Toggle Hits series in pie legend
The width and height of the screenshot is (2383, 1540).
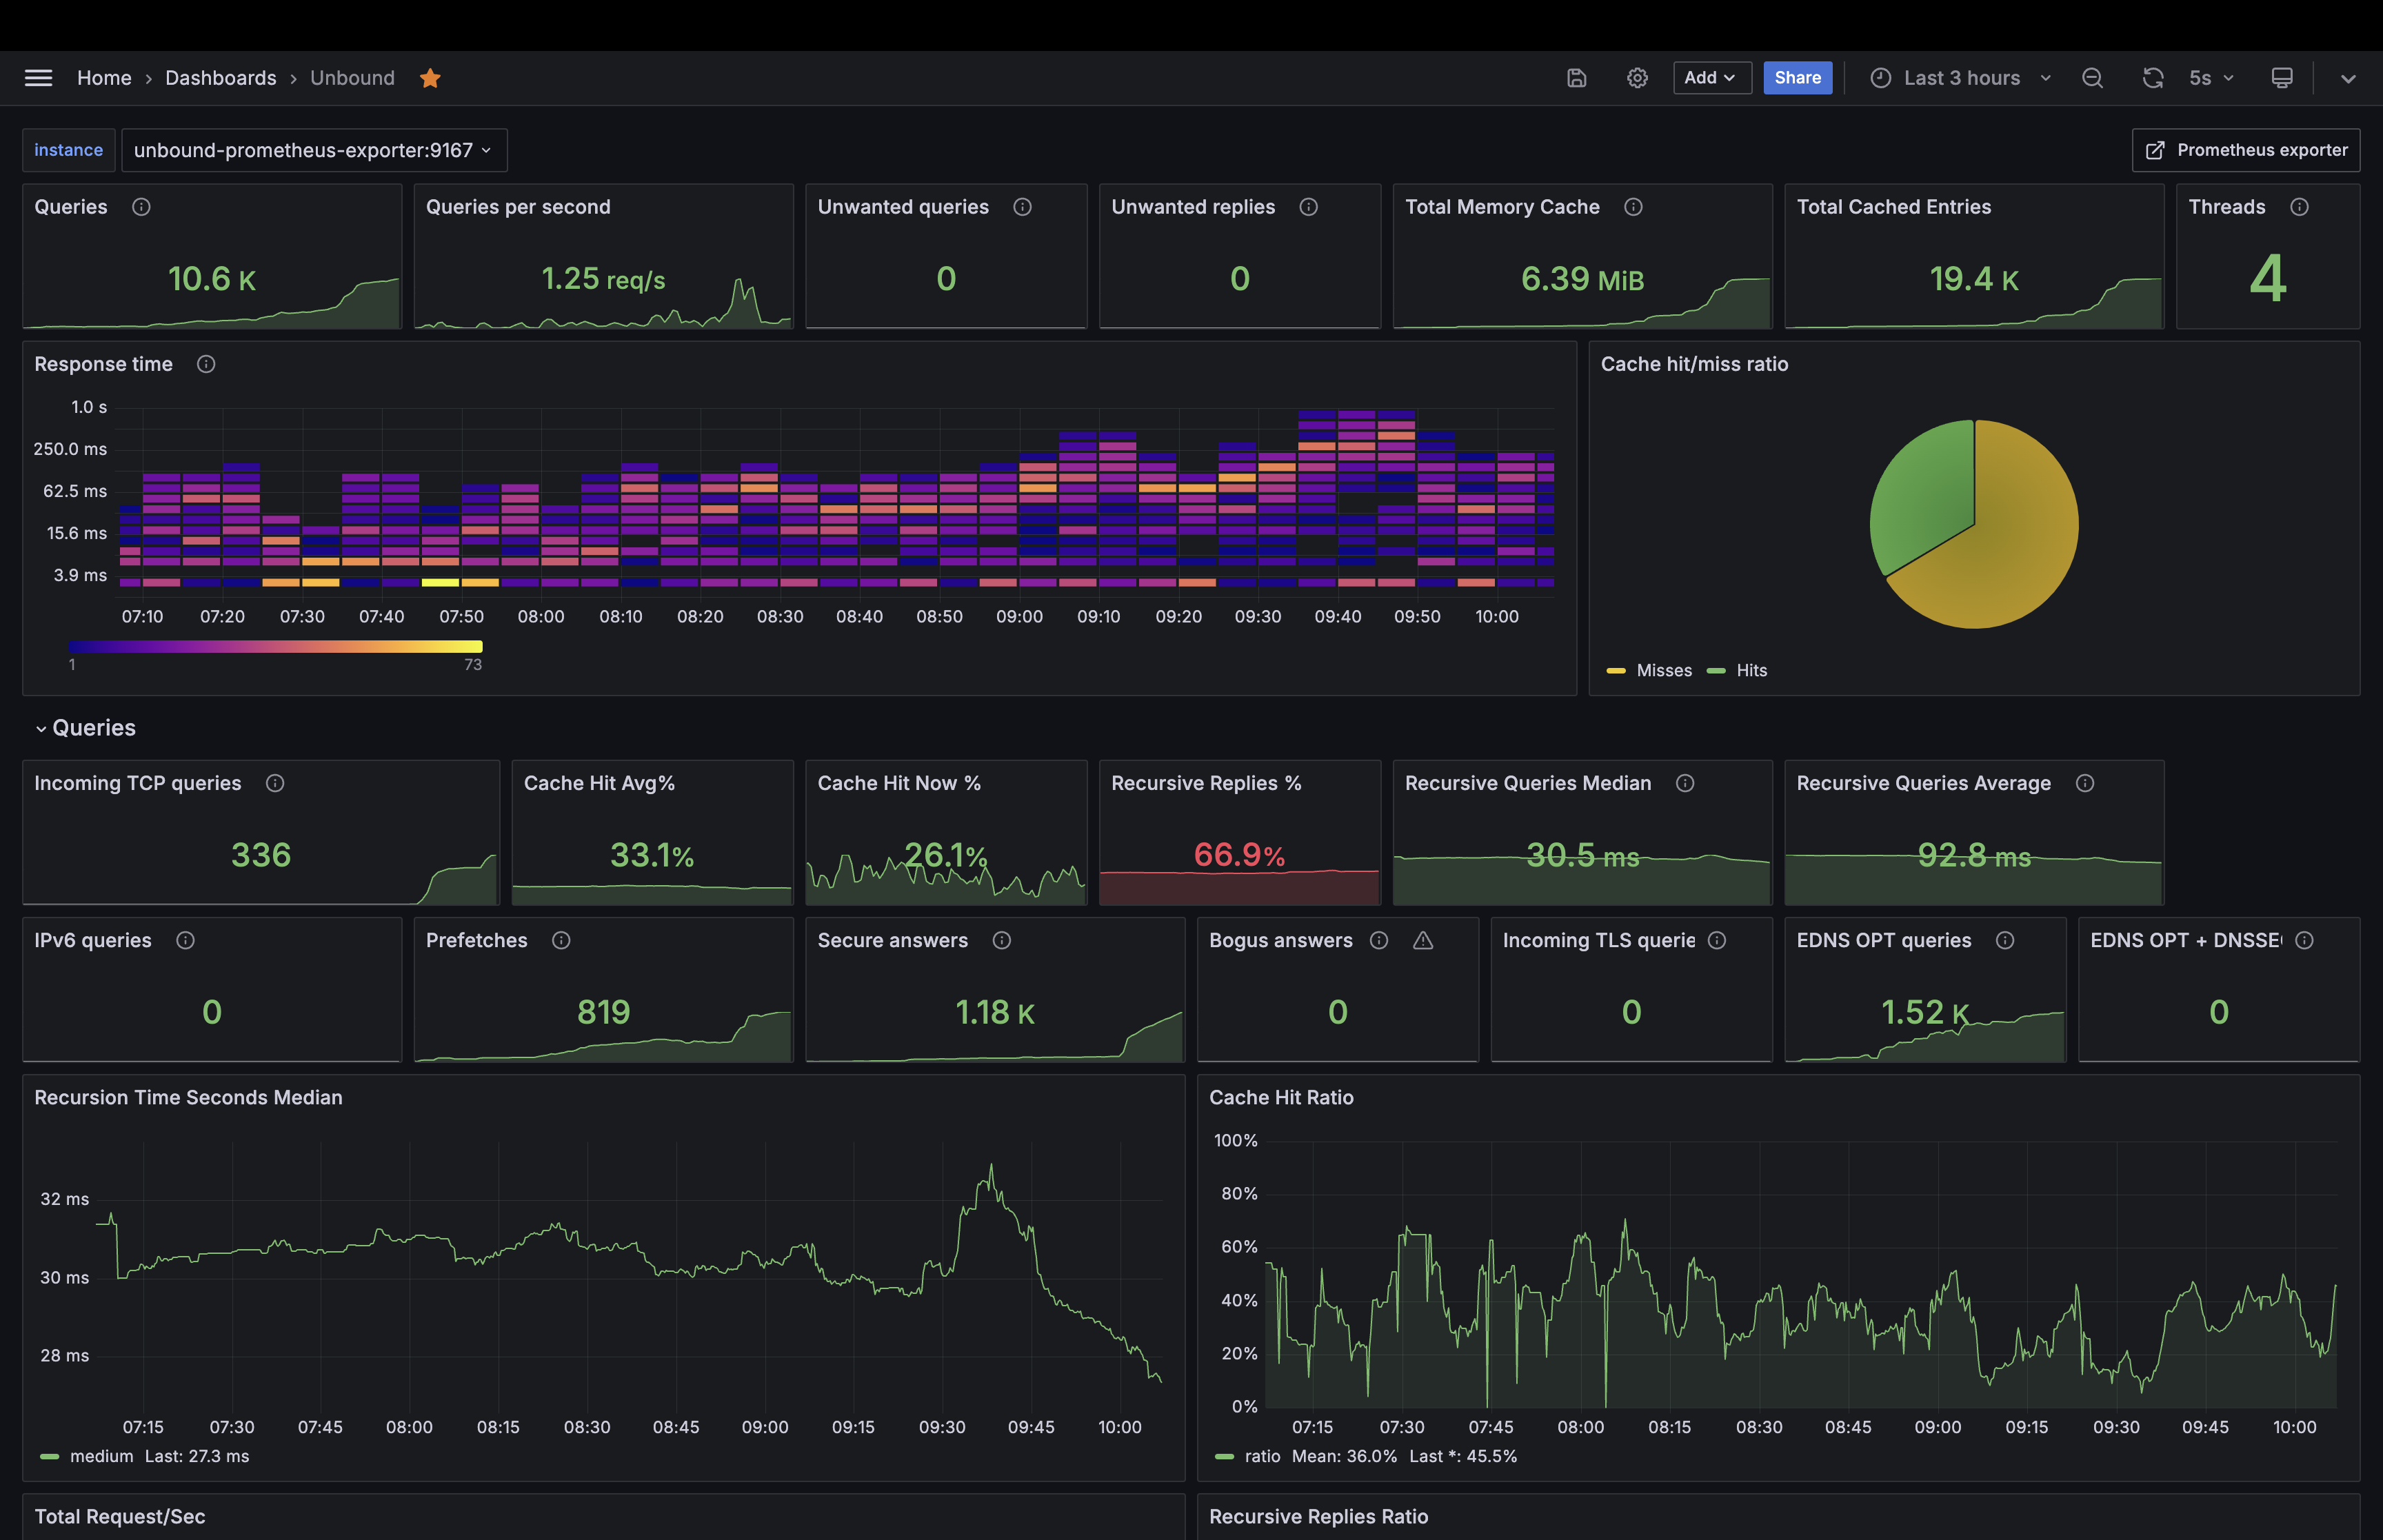coord(1751,670)
